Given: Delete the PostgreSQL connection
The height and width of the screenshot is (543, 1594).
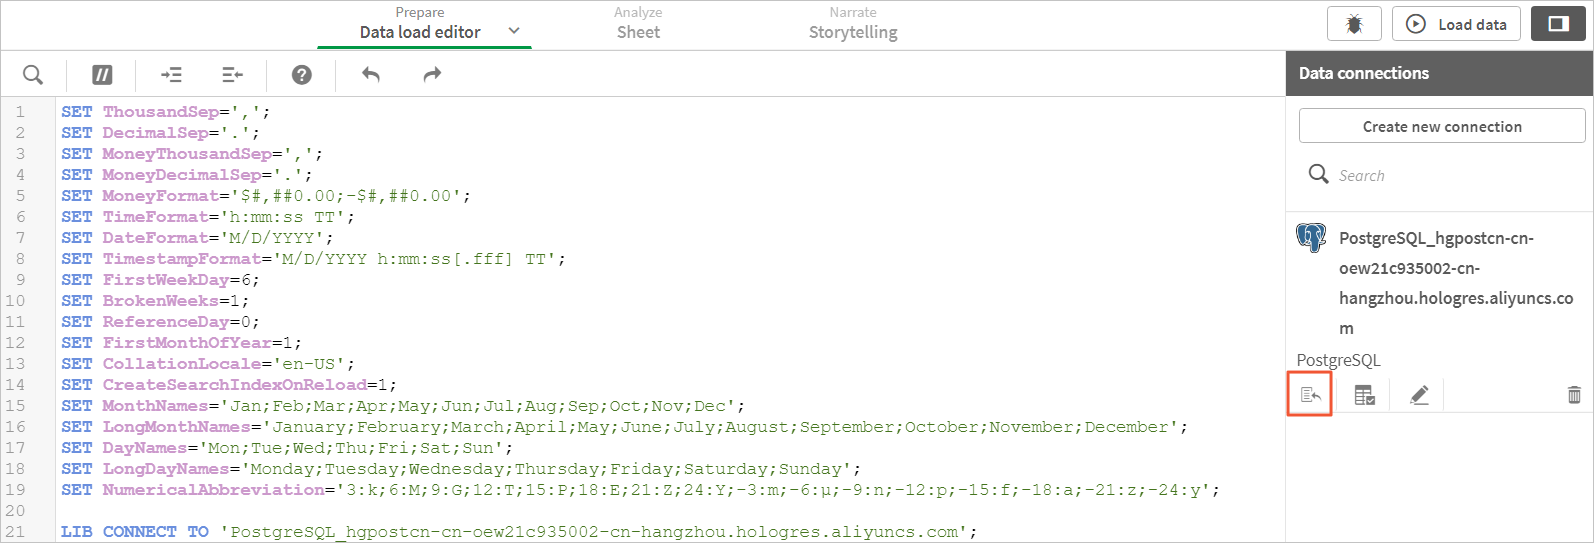Looking at the screenshot, I should pos(1574,395).
